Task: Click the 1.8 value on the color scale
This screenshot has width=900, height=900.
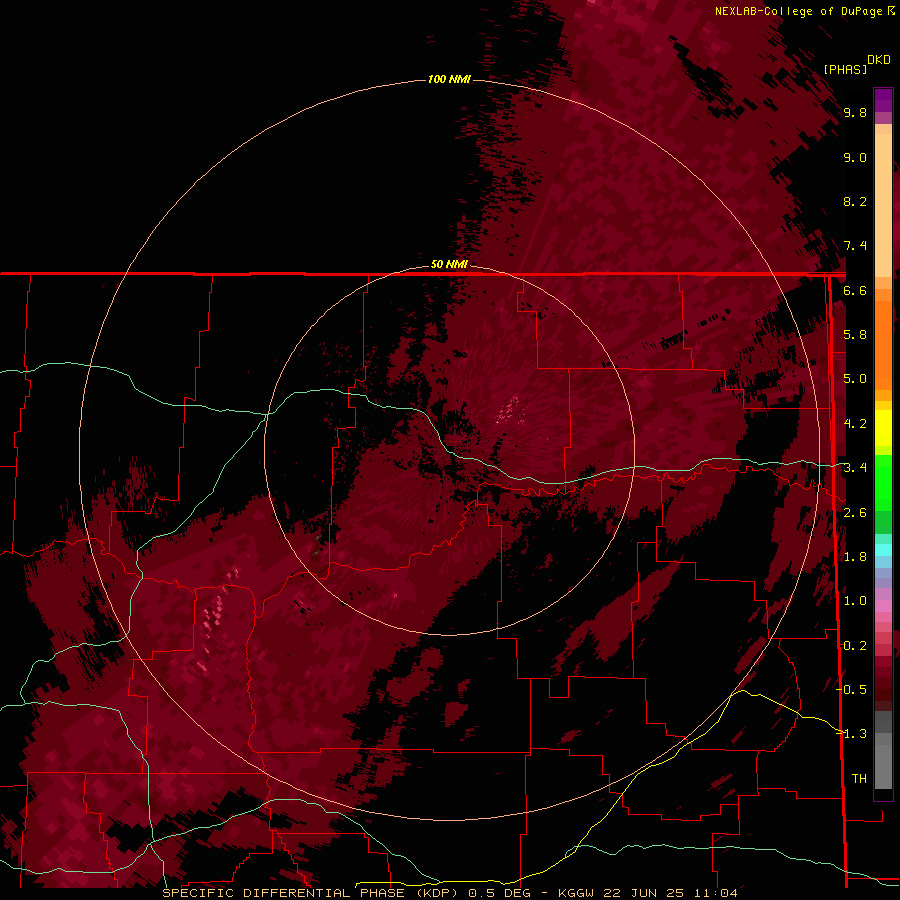Action: (x=855, y=557)
